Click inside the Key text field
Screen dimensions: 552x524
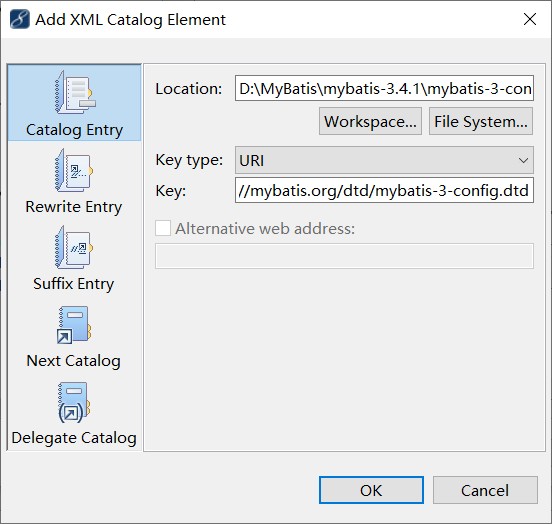point(384,190)
